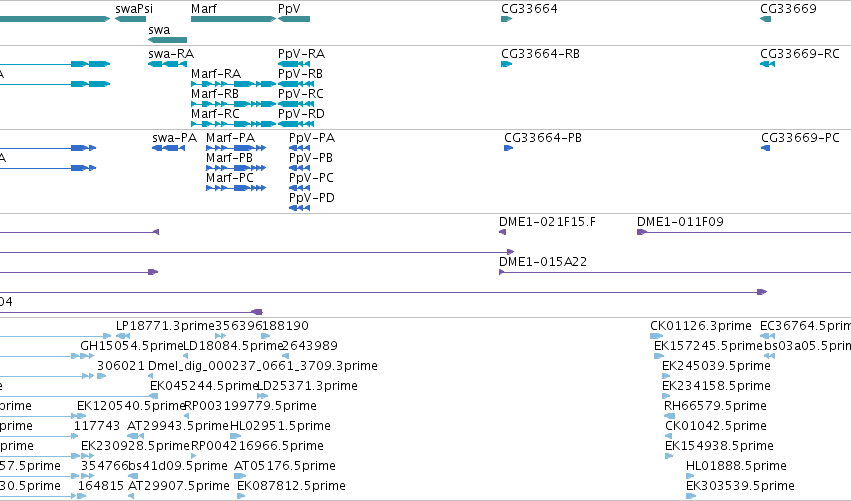851x501 pixels.
Task: Select BAC clone DME1-011F09
Action: click(680, 222)
